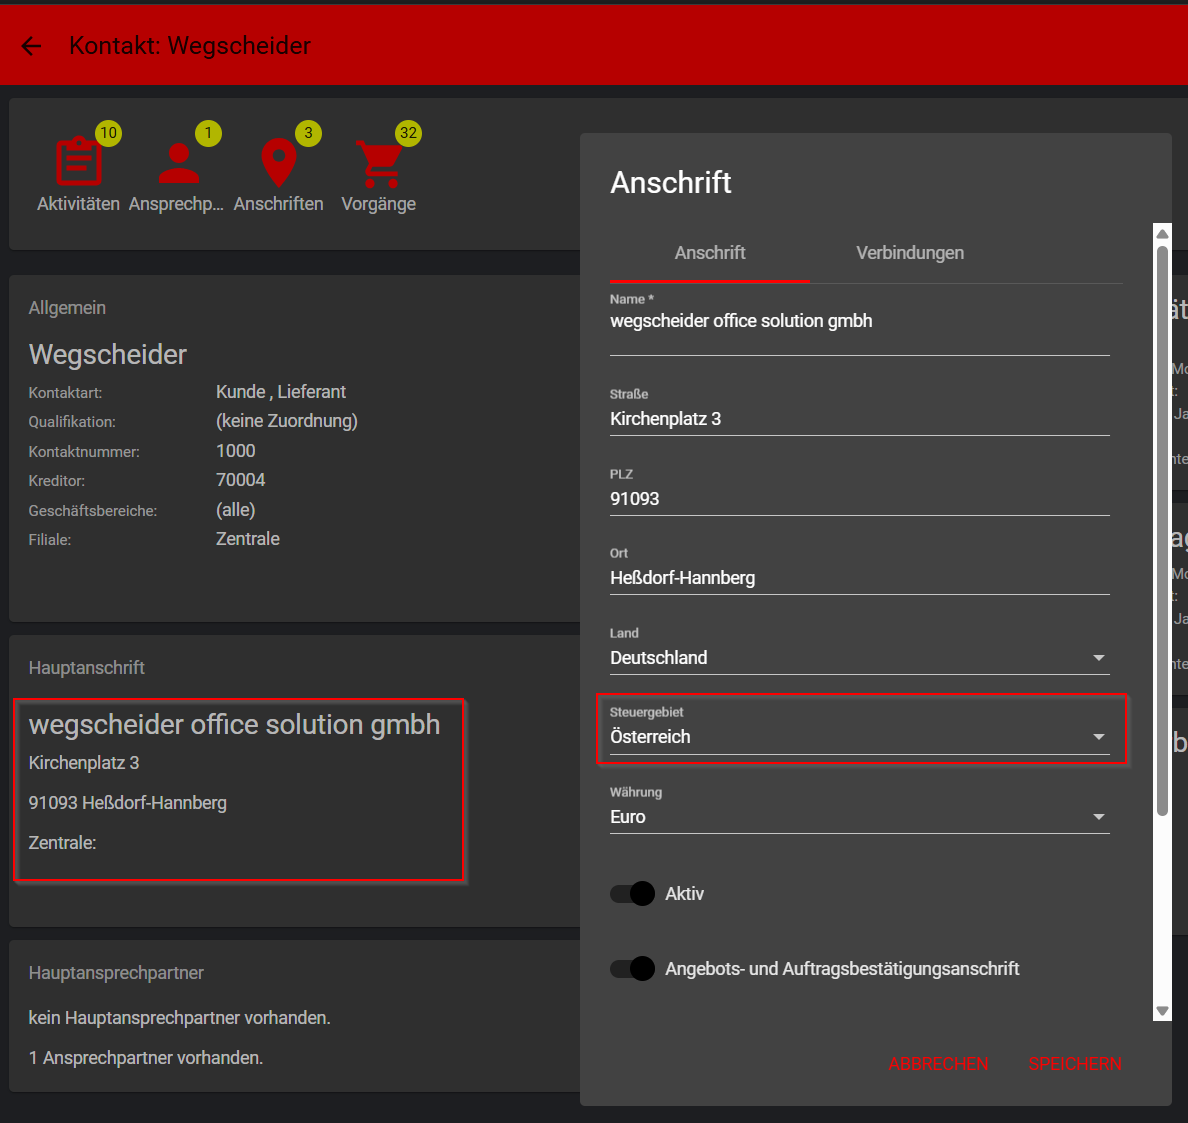This screenshot has height=1123, width=1188.
Task: Click the dialog scrollbar up arrow
Action: [1162, 233]
